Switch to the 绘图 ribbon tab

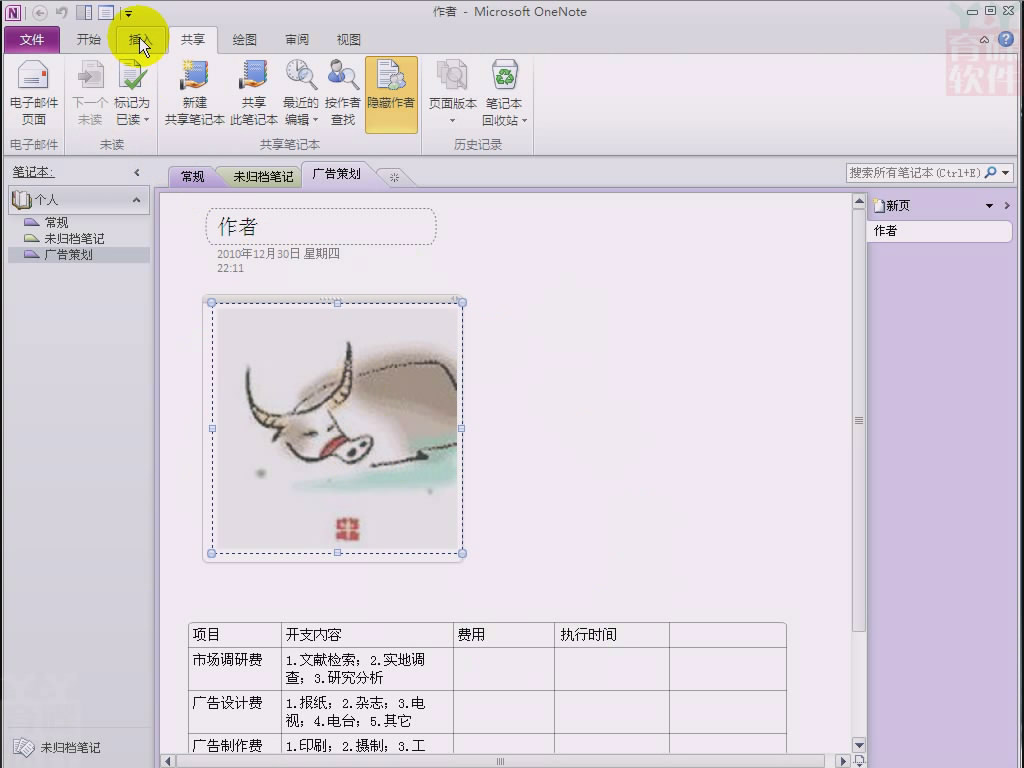click(x=244, y=40)
